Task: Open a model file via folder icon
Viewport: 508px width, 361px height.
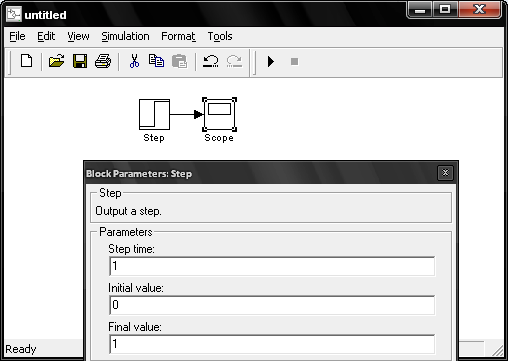Action: [56, 61]
